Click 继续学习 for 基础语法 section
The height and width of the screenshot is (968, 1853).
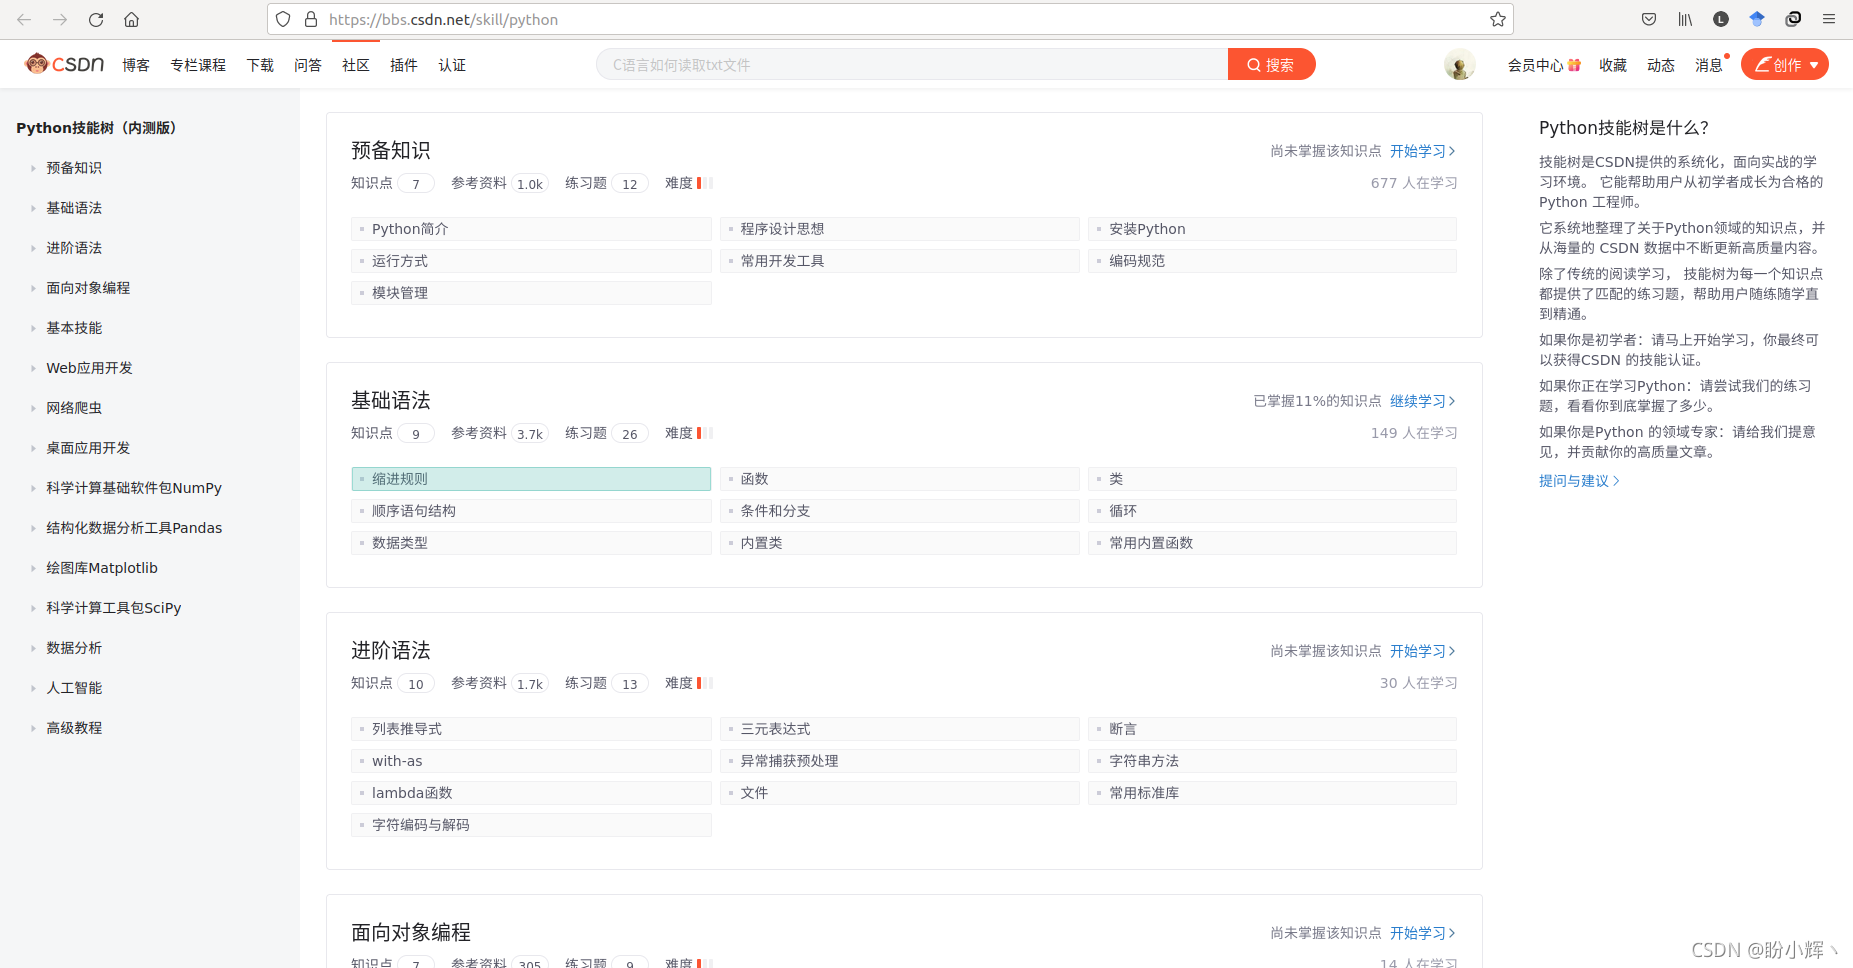(x=1422, y=401)
